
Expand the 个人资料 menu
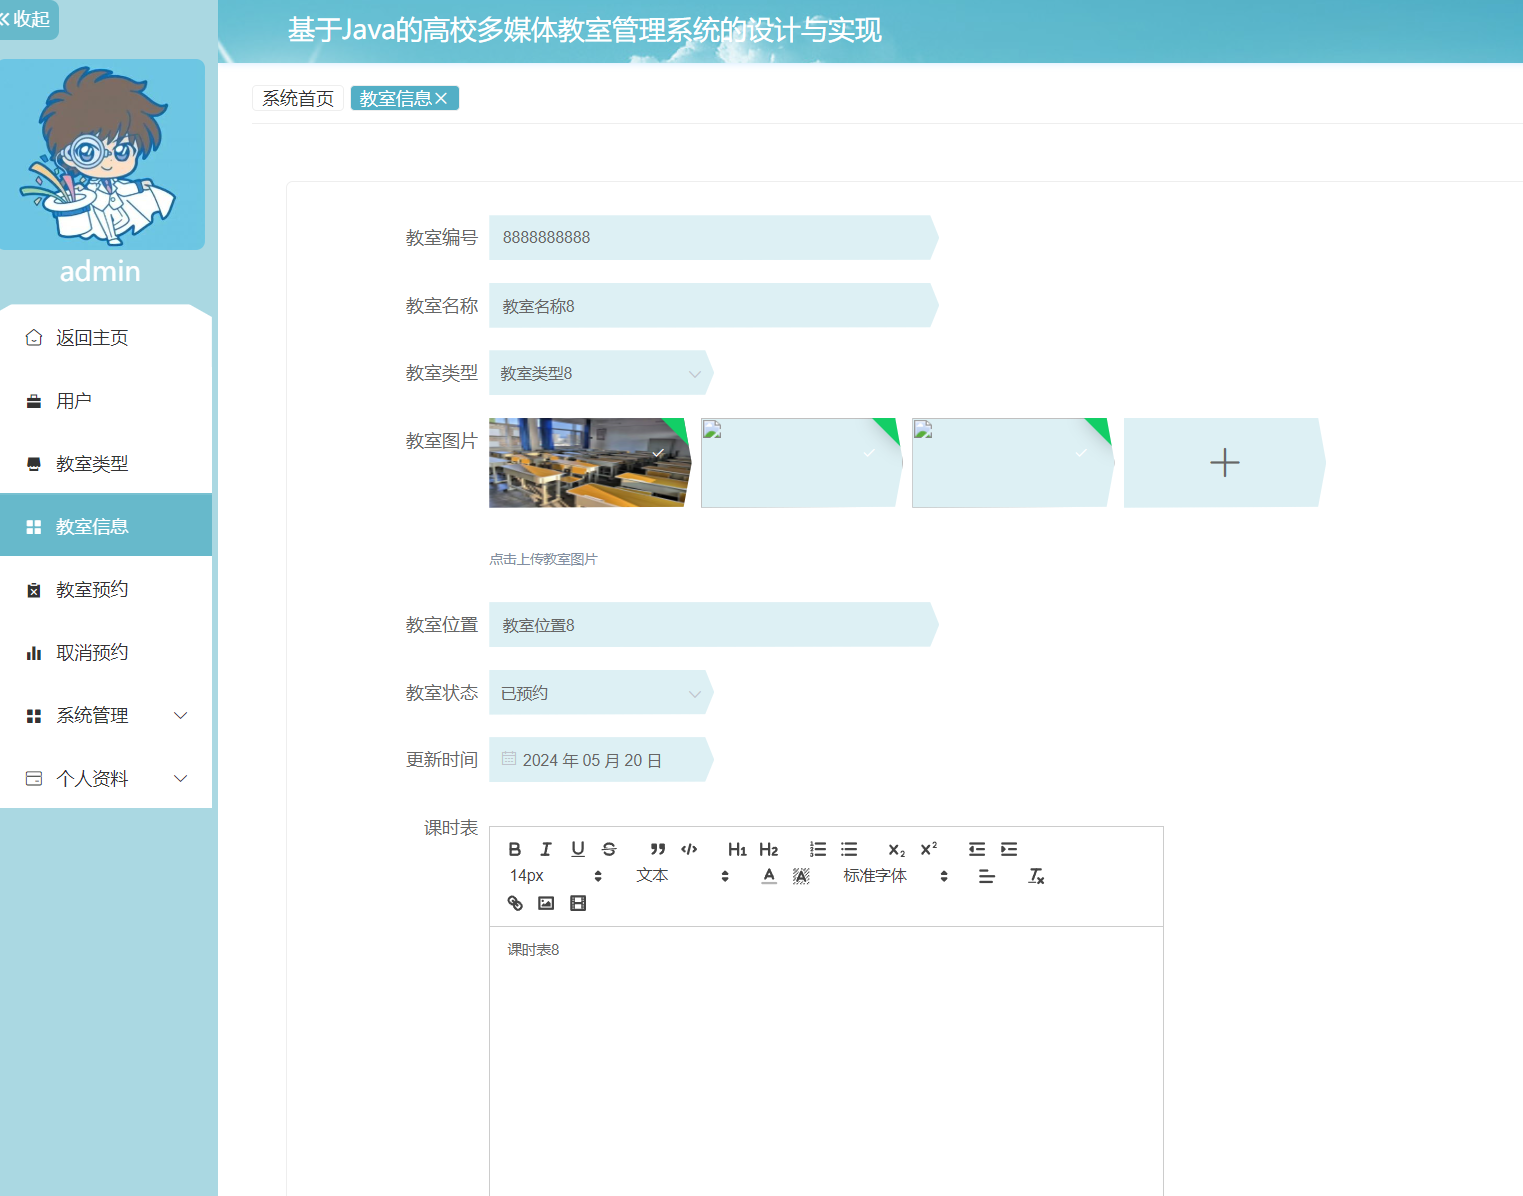click(106, 779)
